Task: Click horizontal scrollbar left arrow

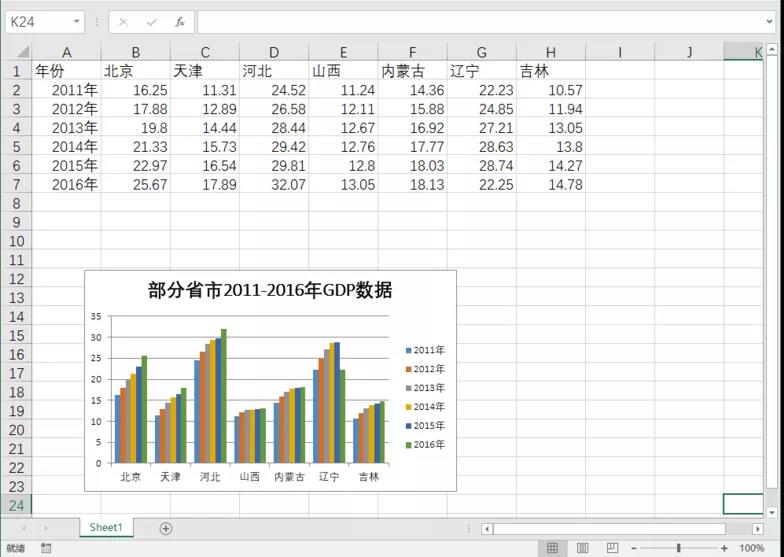Action: 488,528
